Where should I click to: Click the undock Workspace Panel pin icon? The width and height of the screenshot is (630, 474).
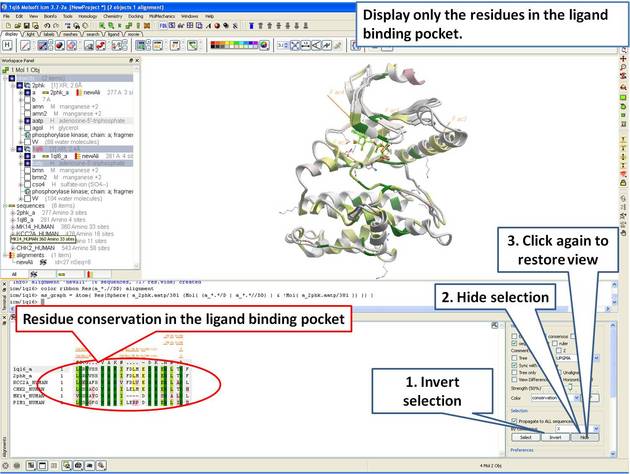click(131, 60)
